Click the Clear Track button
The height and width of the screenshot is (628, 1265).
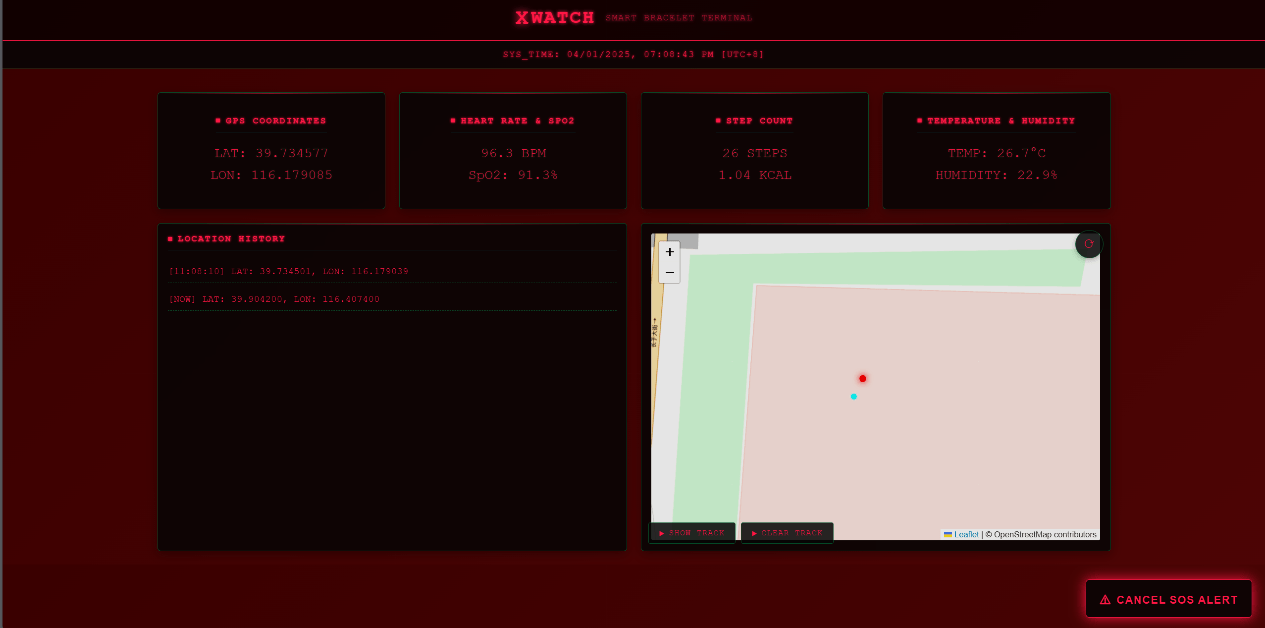click(x=787, y=533)
